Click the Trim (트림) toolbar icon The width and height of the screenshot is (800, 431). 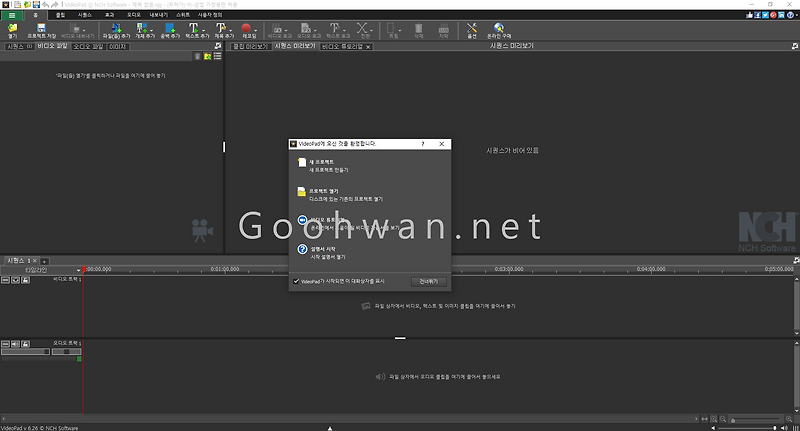(391, 30)
